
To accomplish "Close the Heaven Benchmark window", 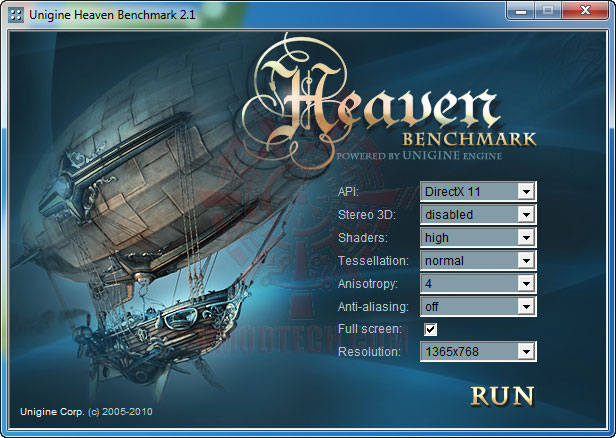I will pyautogui.click(x=585, y=11).
